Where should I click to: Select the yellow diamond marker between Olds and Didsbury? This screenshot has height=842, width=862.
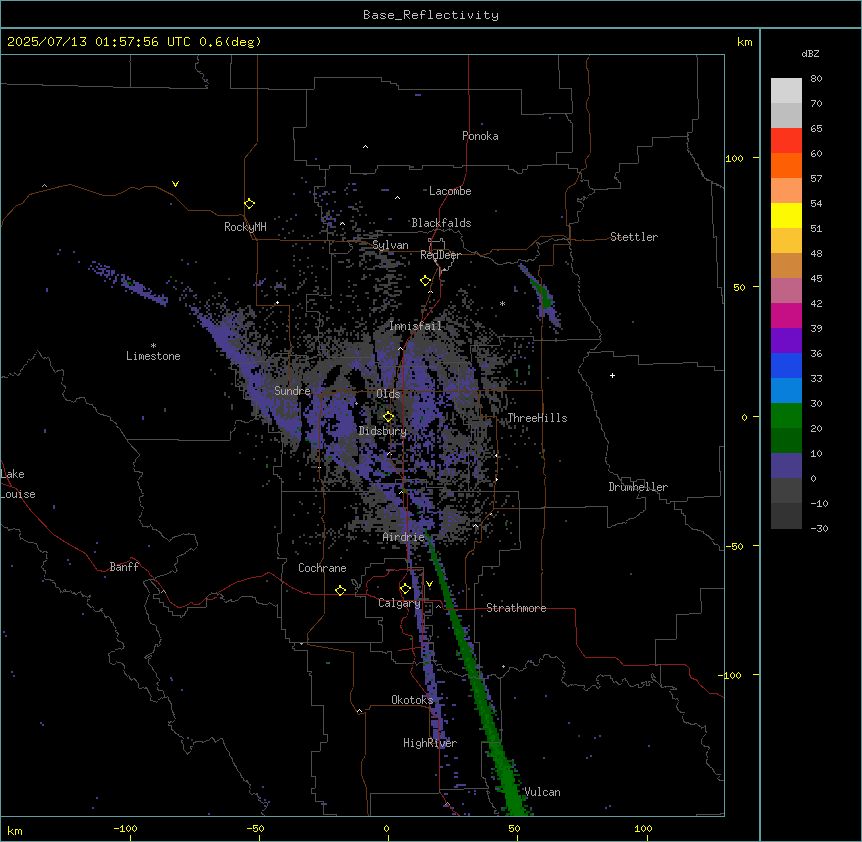(388, 417)
